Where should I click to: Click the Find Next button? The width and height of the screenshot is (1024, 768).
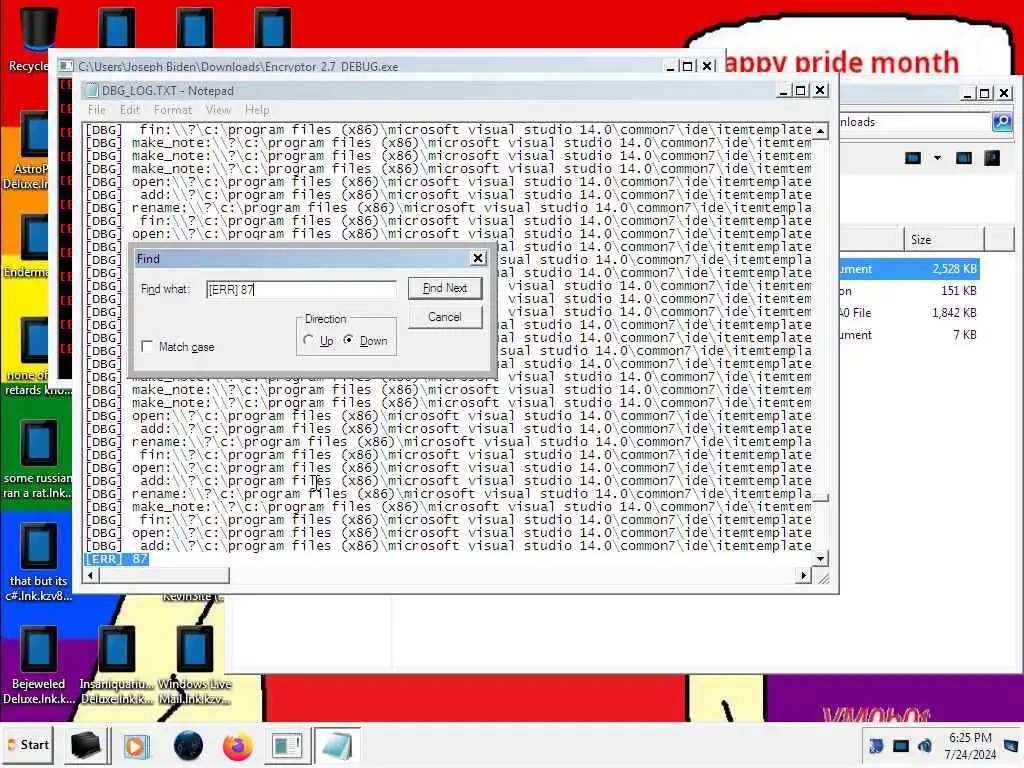point(445,288)
